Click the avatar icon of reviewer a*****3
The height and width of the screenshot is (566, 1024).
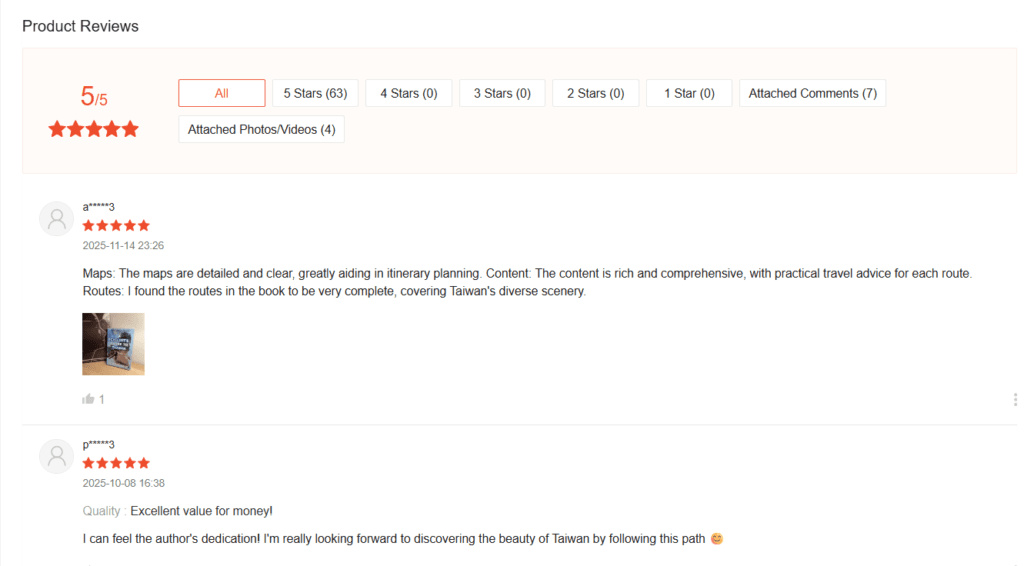(x=56, y=219)
